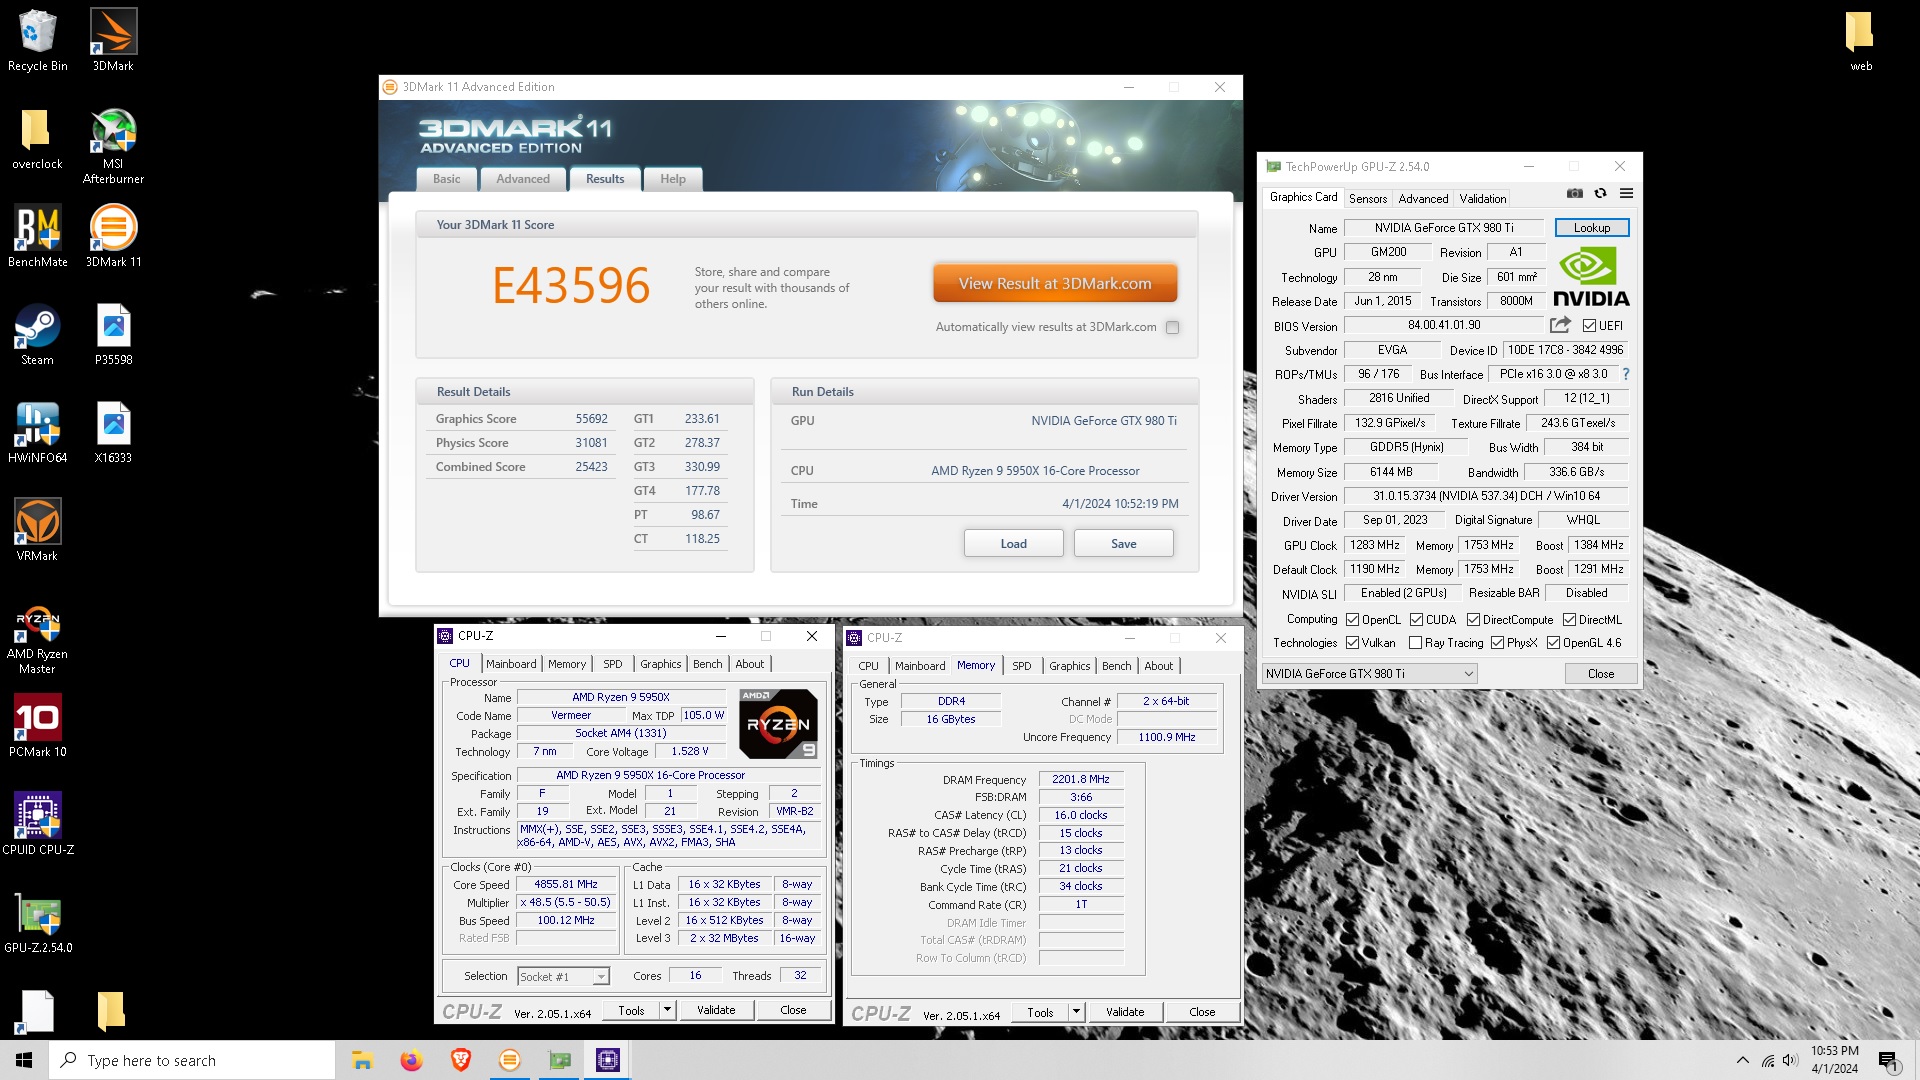1920x1080 pixels.
Task: Open the X16333 image file
Action: [x=113, y=432]
